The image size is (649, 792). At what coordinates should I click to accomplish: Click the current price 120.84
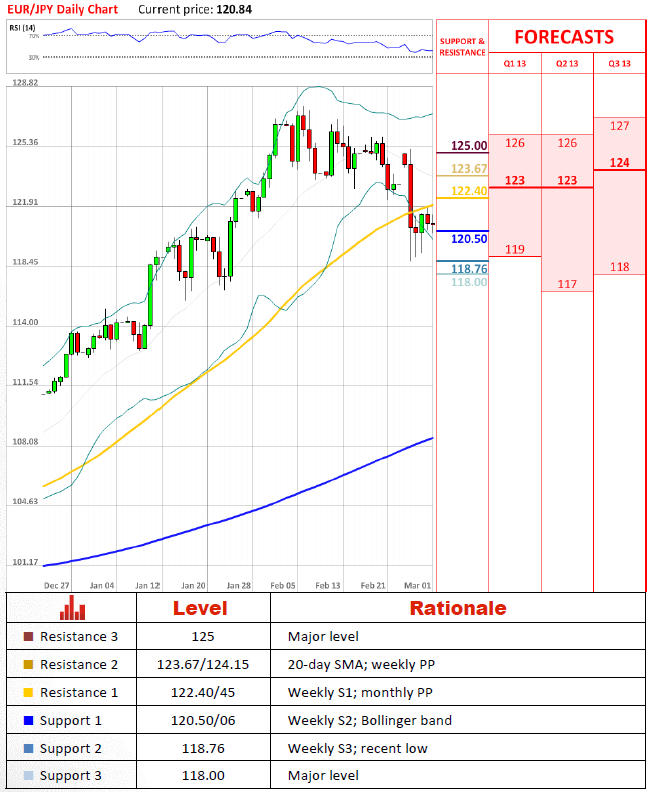point(234,9)
